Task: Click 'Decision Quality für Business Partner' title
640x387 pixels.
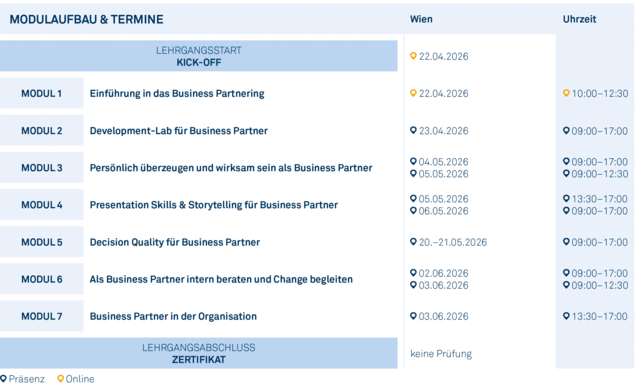Action: [x=175, y=242]
